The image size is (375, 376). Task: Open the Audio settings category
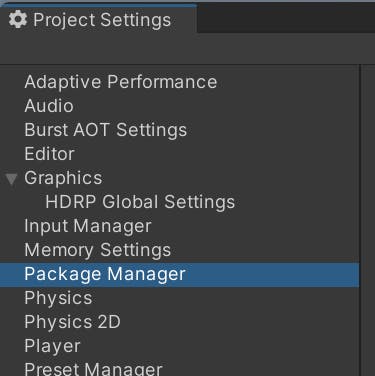49,106
